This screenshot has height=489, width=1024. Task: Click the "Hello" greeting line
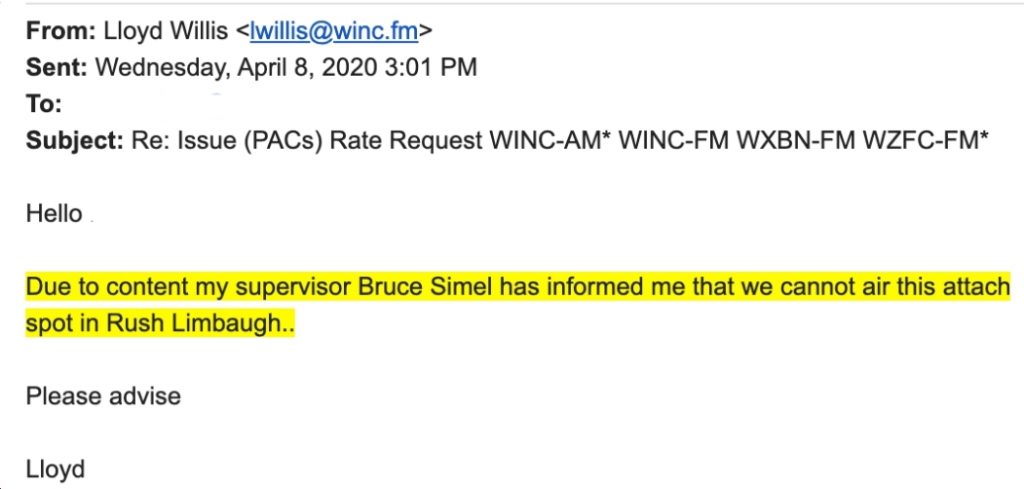coord(54,213)
